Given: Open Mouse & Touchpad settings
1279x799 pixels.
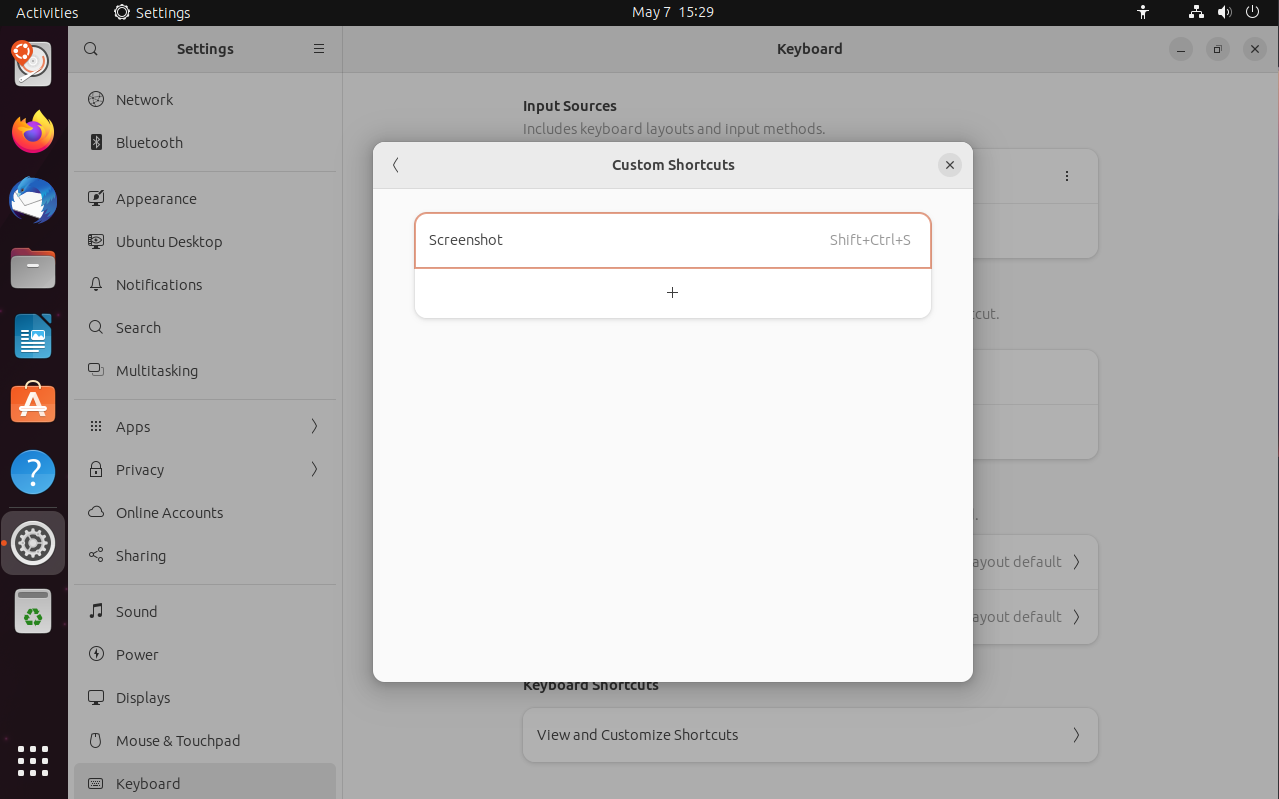Looking at the screenshot, I should (x=205, y=741).
